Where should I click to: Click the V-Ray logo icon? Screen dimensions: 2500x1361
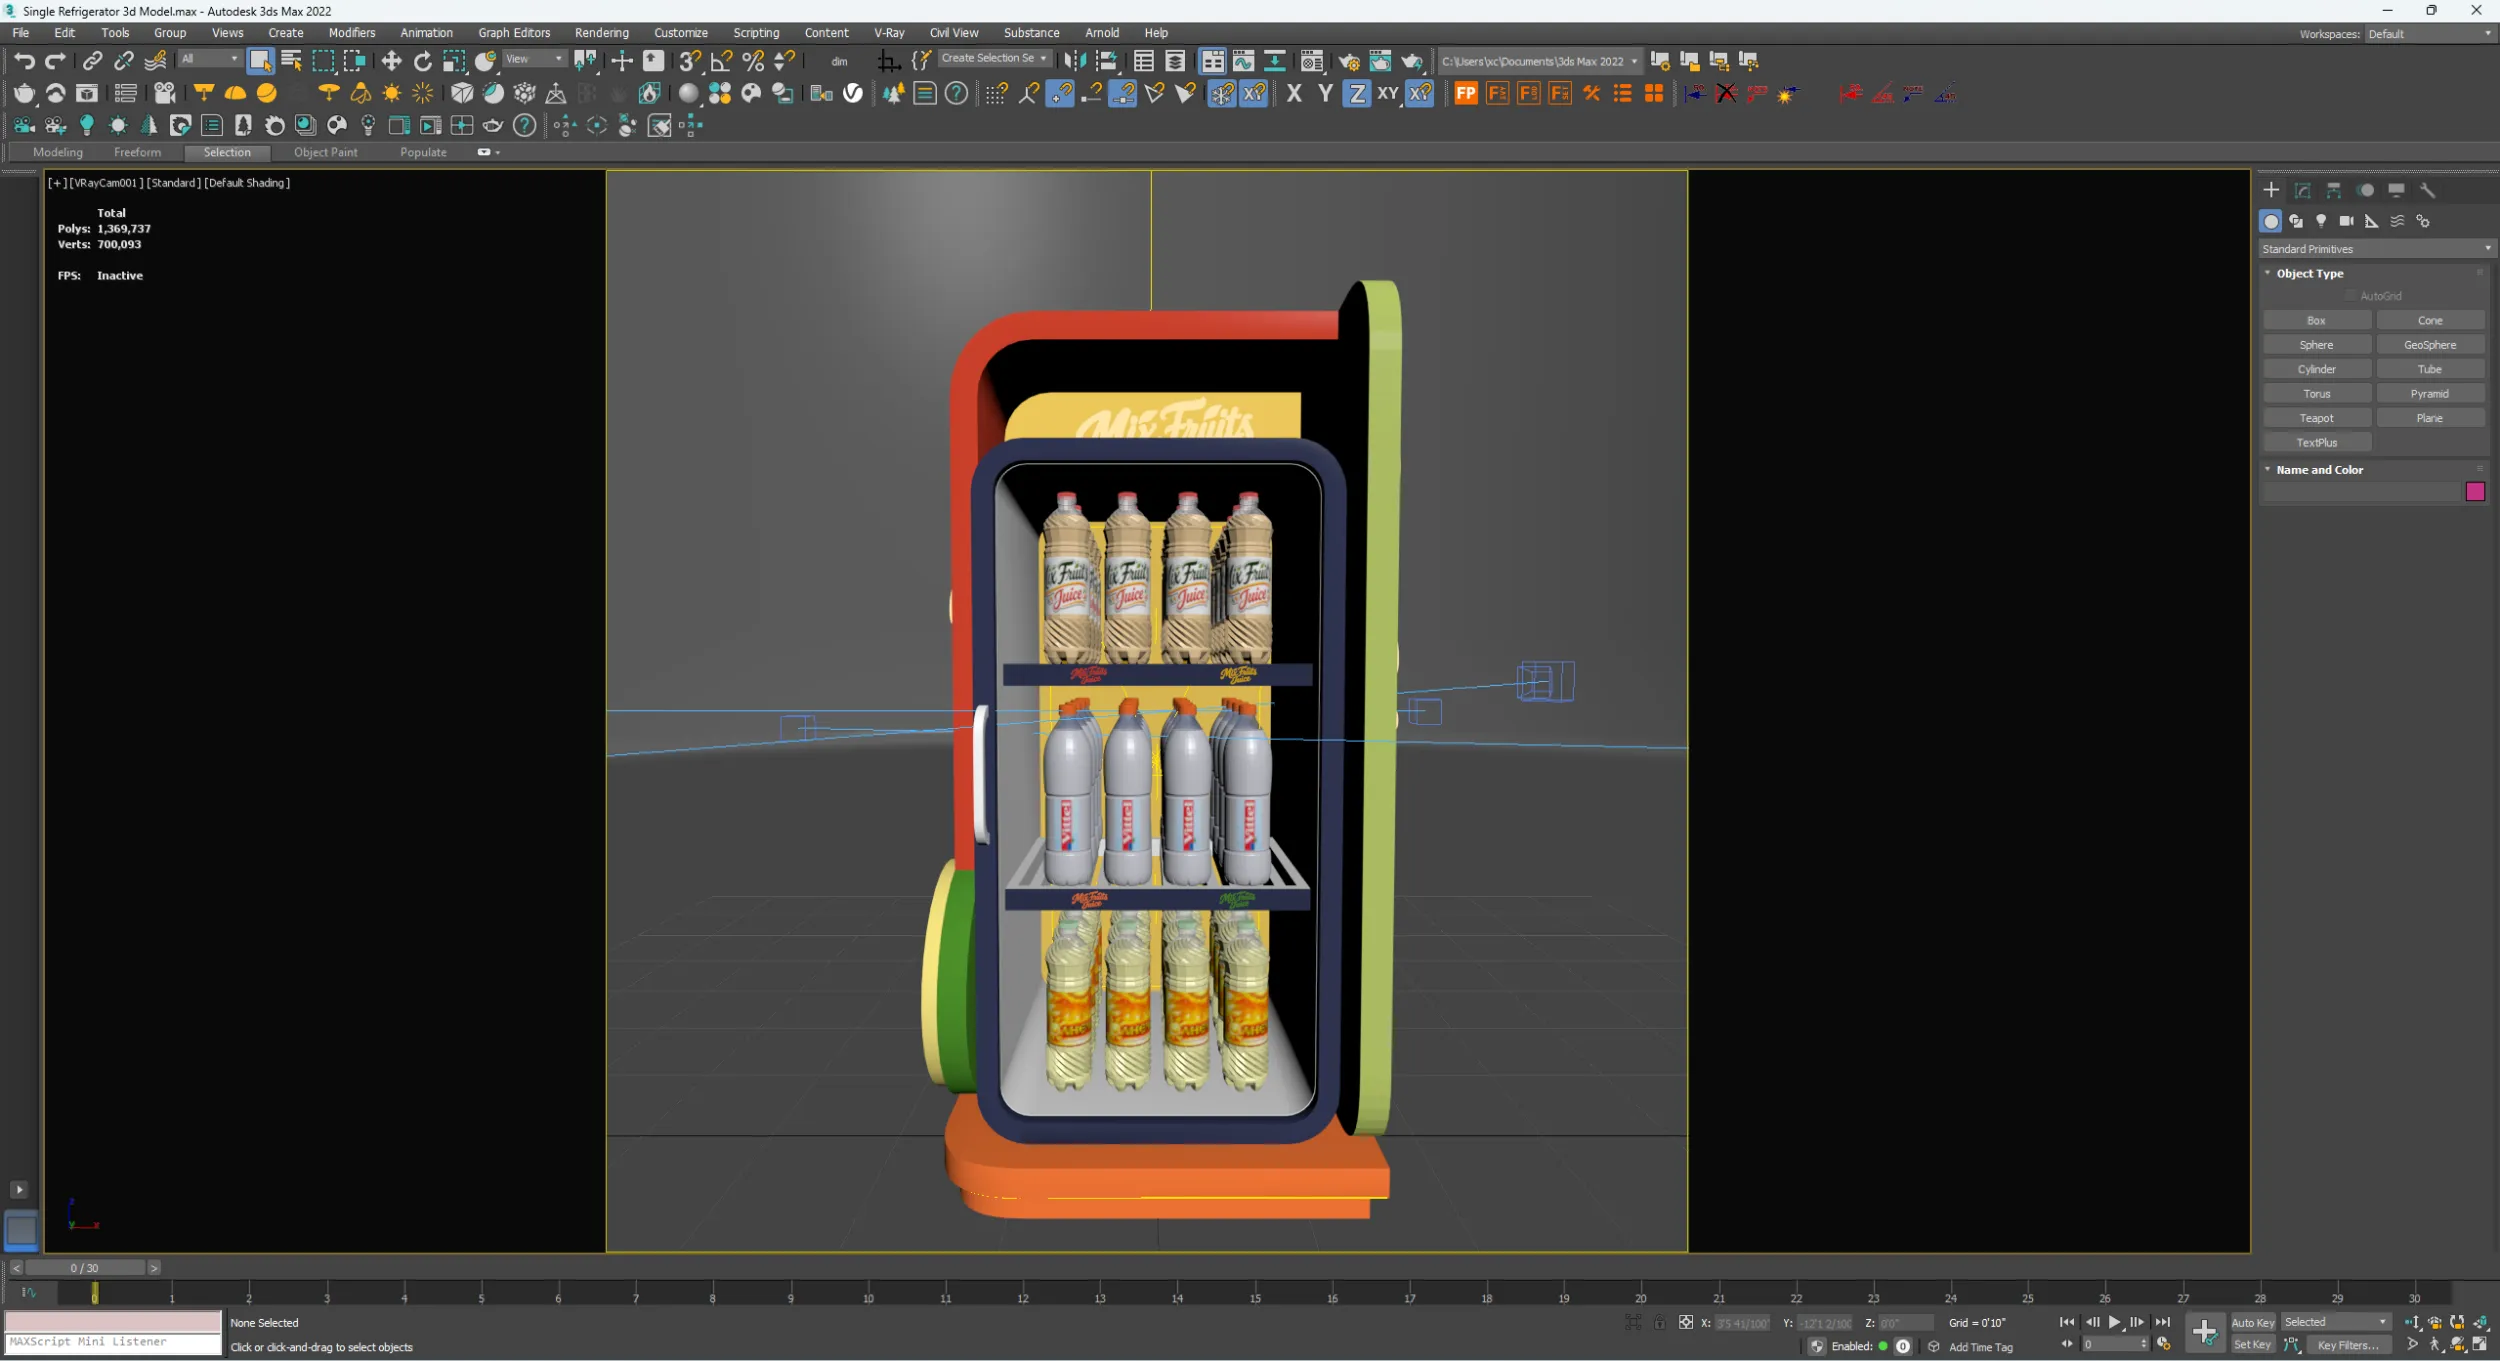click(853, 93)
